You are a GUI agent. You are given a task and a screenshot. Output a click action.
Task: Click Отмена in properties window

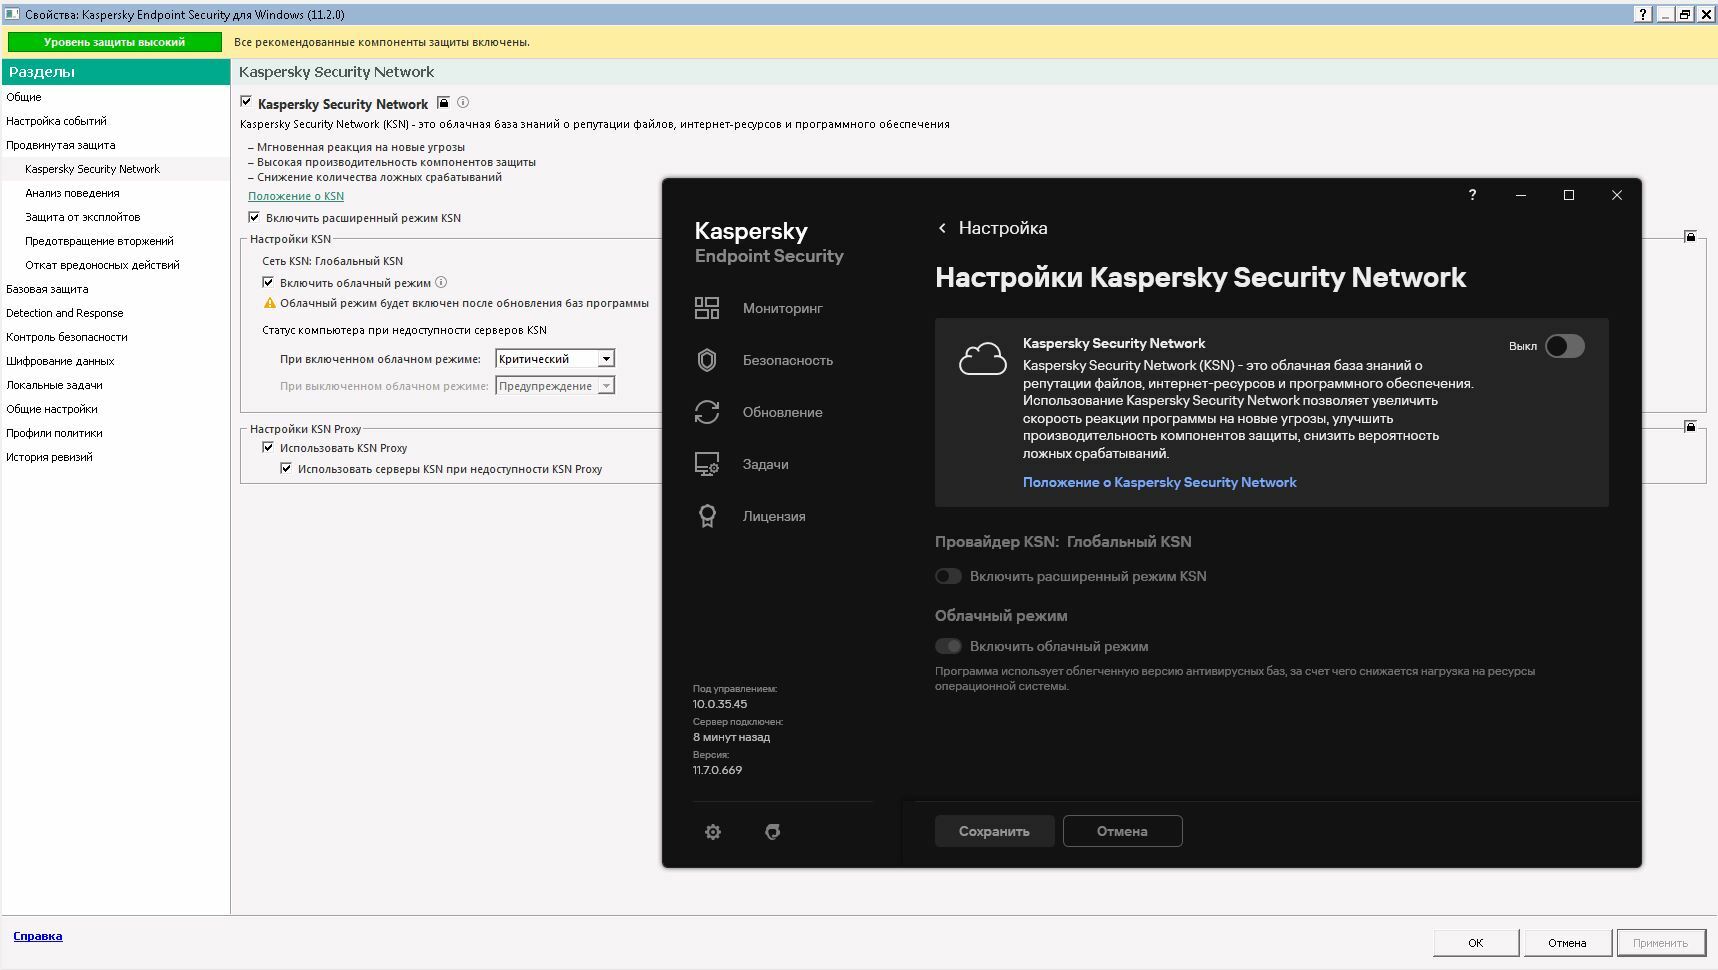click(x=1567, y=943)
